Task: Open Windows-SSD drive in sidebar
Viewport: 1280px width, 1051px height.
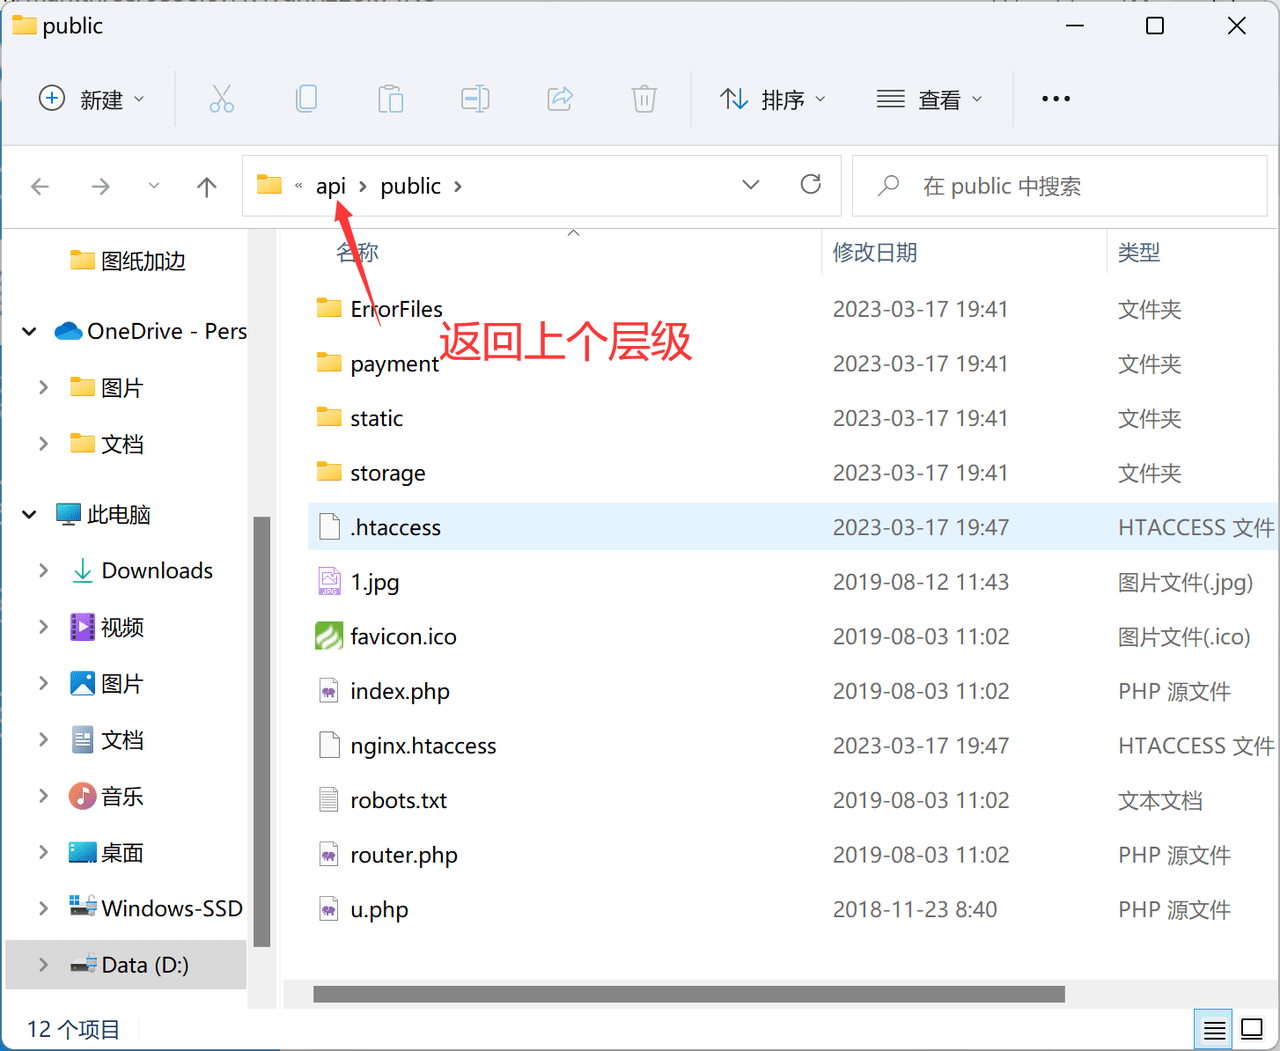Action: tap(156, 908)
